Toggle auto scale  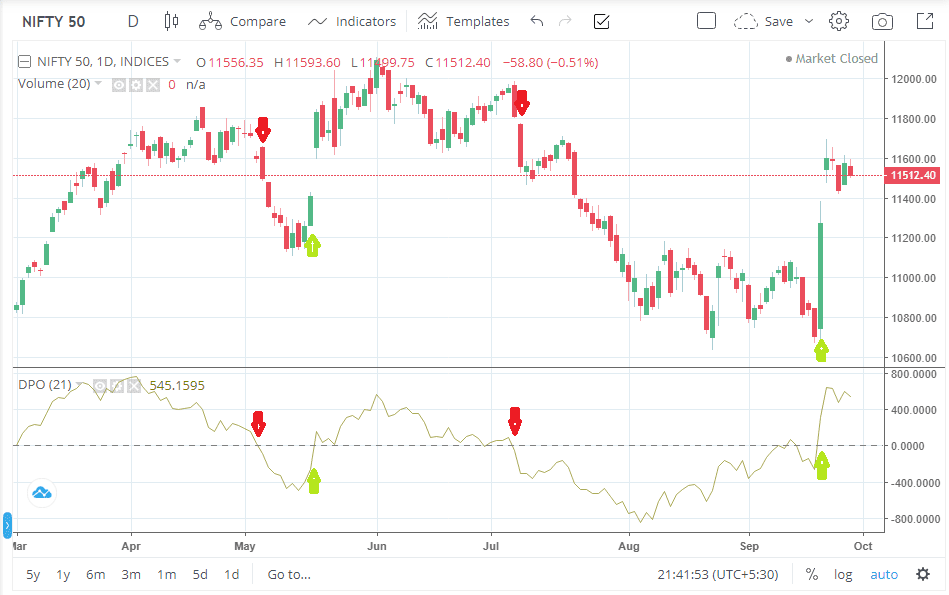884,574
